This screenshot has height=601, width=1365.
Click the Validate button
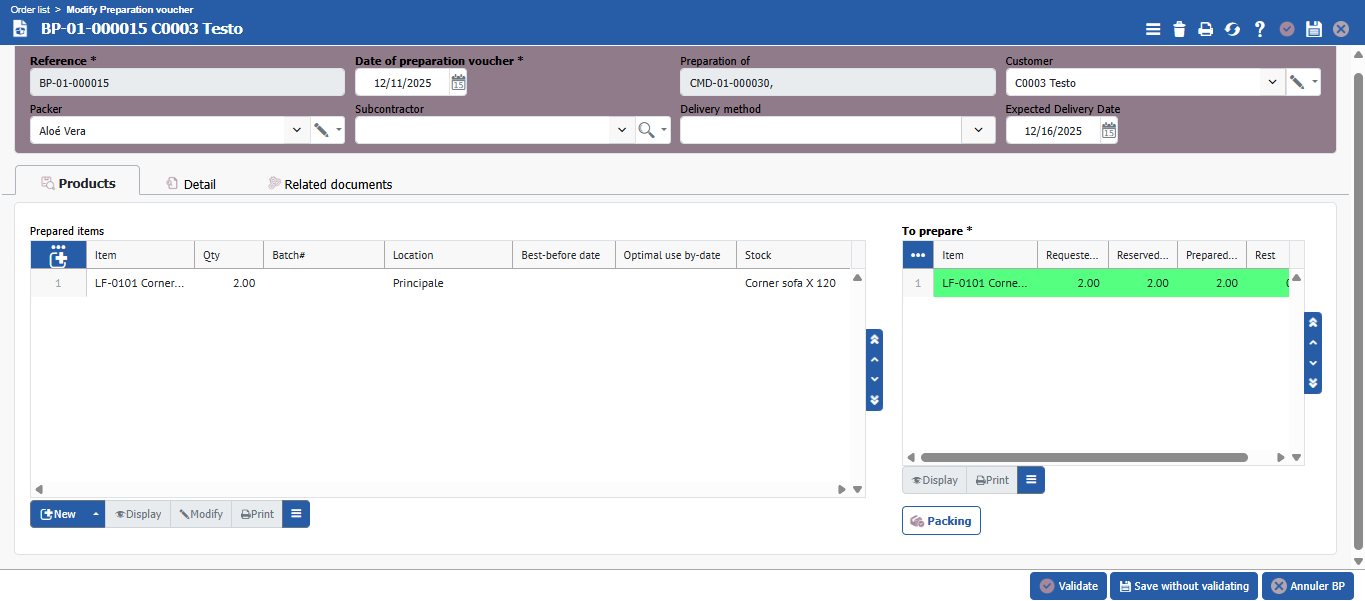pos(1068,586)
